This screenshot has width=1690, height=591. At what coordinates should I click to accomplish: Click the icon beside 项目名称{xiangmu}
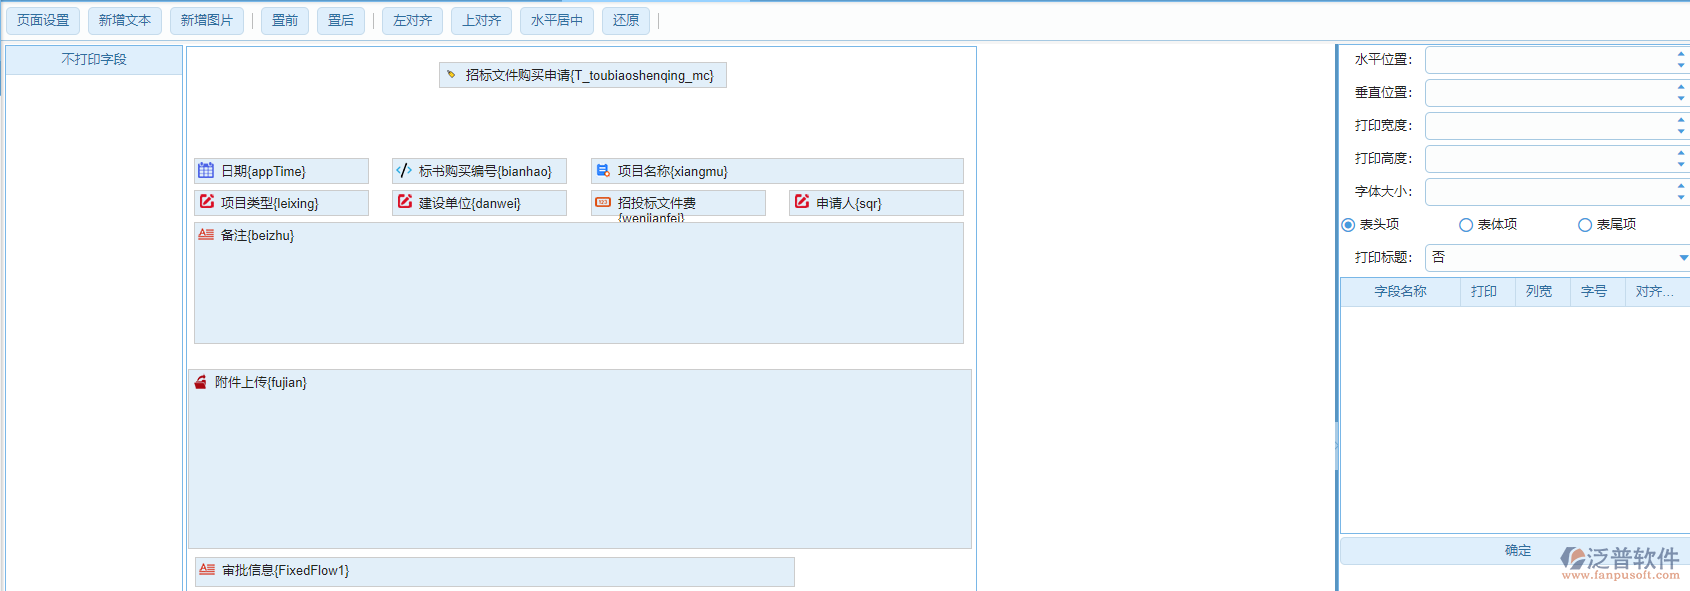(x=603, y=170)
